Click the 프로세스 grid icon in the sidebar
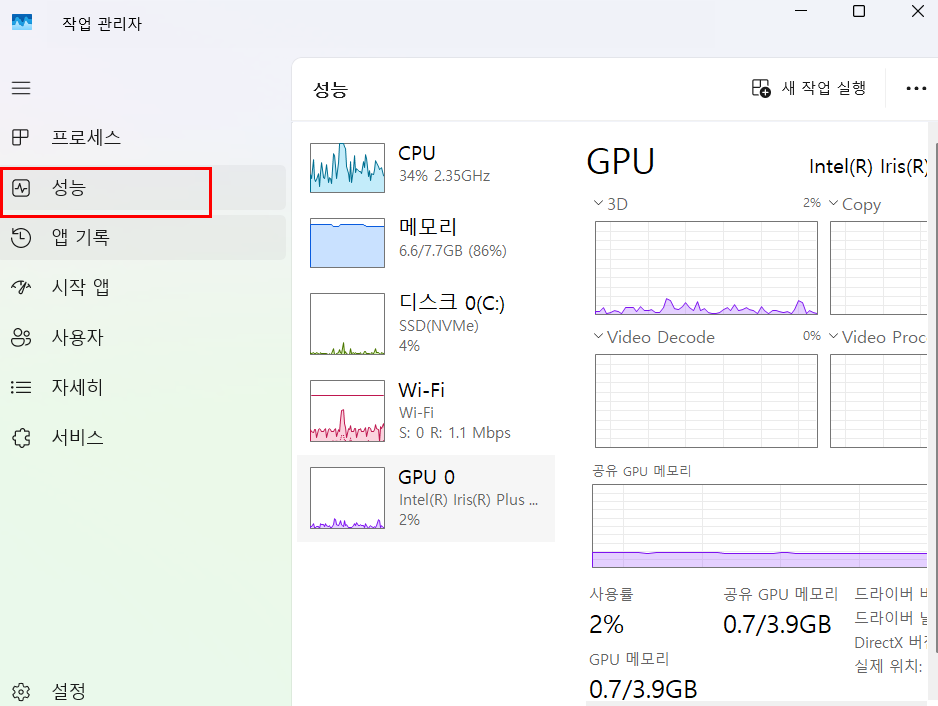The image size is (938, 706). pos(20,138)
